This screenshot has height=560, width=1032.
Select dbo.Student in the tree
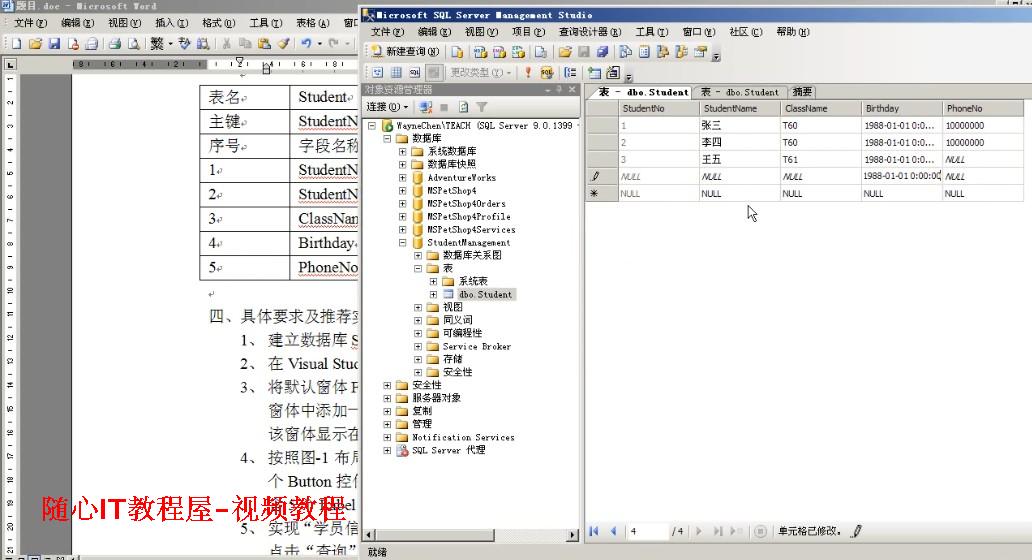486,295
